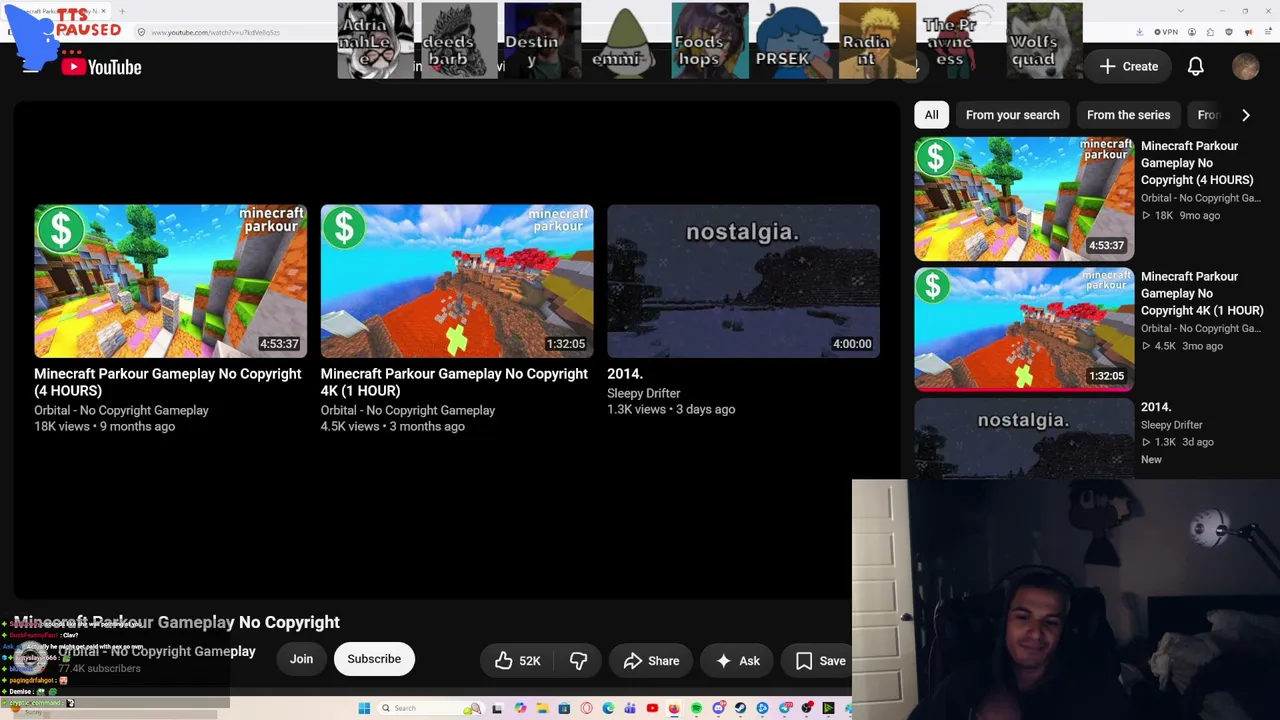
Task: Click the '18K views • 9 months ago' text
Action: (x=104, y=427)
